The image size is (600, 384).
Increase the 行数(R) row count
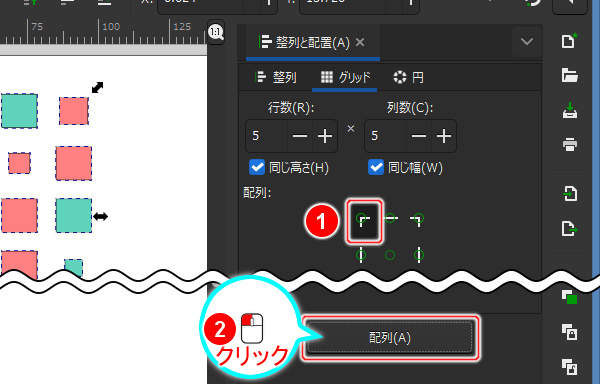325,136
